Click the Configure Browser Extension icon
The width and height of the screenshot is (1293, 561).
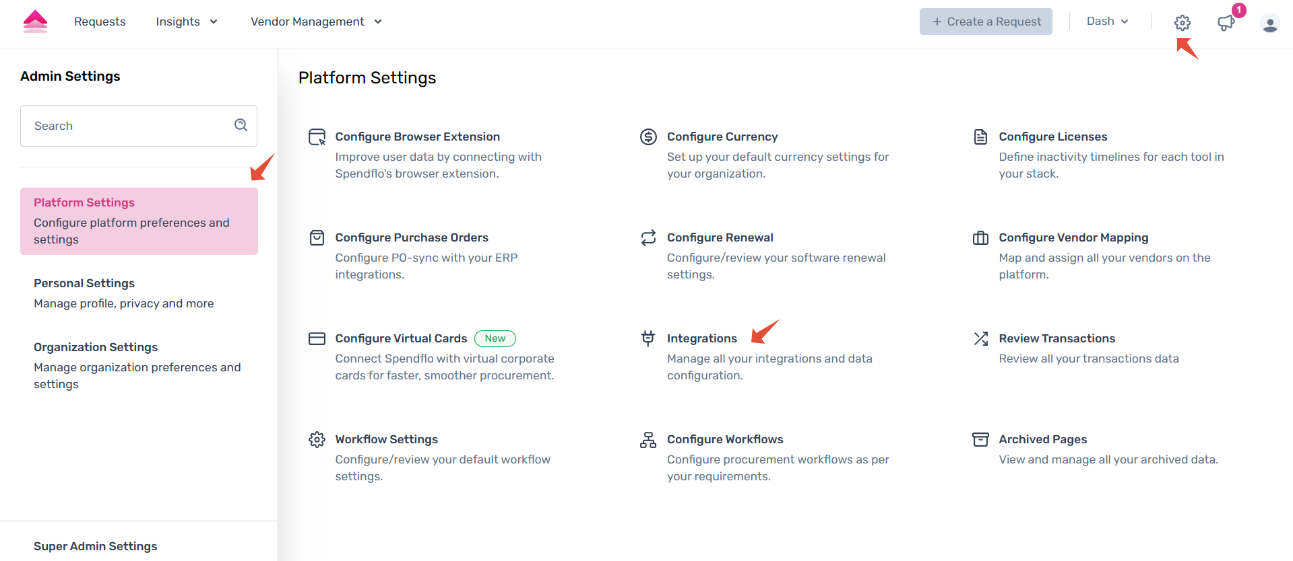click(317, 137)
